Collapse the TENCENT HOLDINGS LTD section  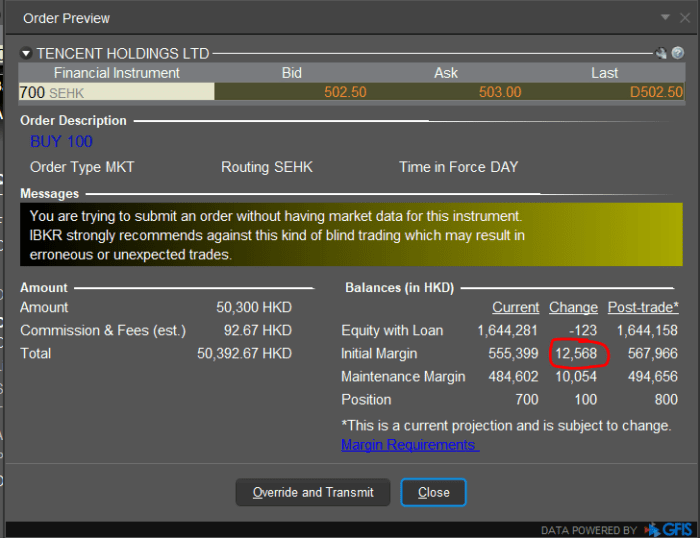[26, 54]
